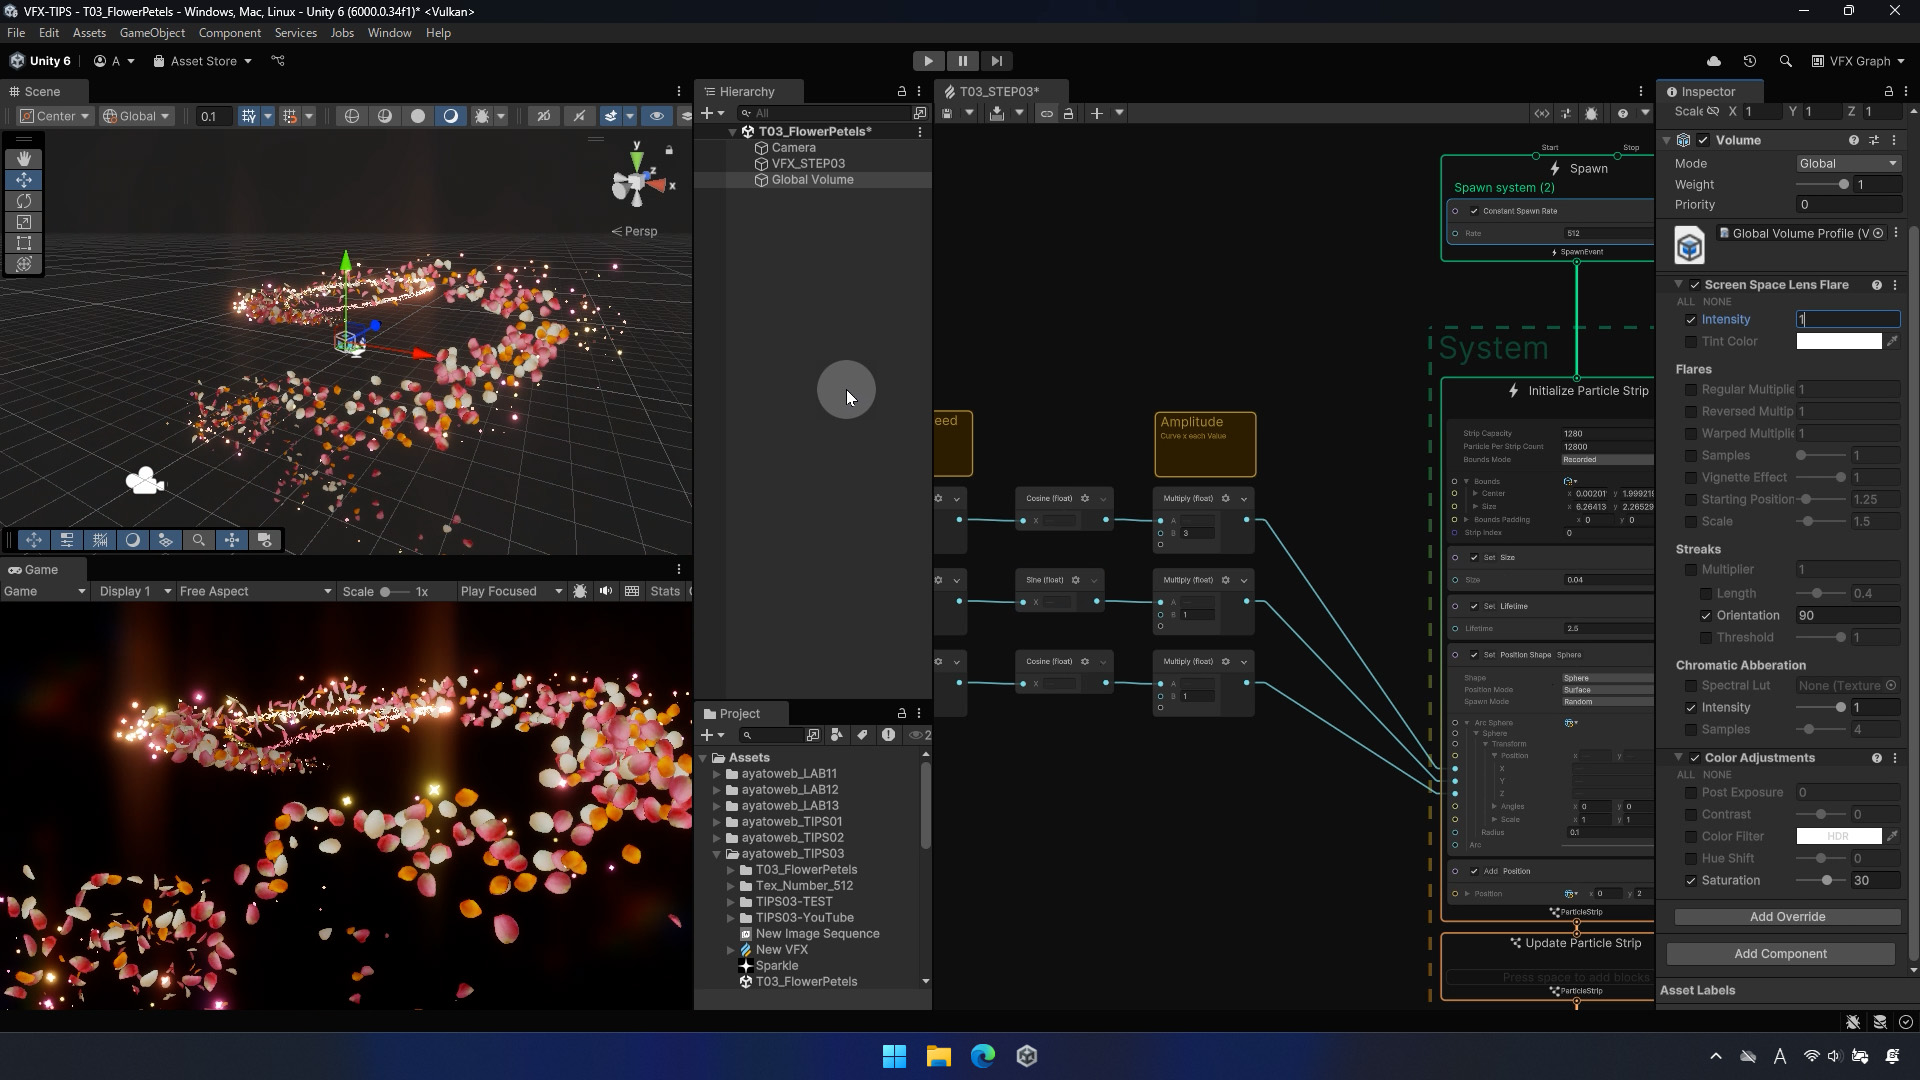Click the Step forward button
The image size is (1920, 1080).
(996, 61)
